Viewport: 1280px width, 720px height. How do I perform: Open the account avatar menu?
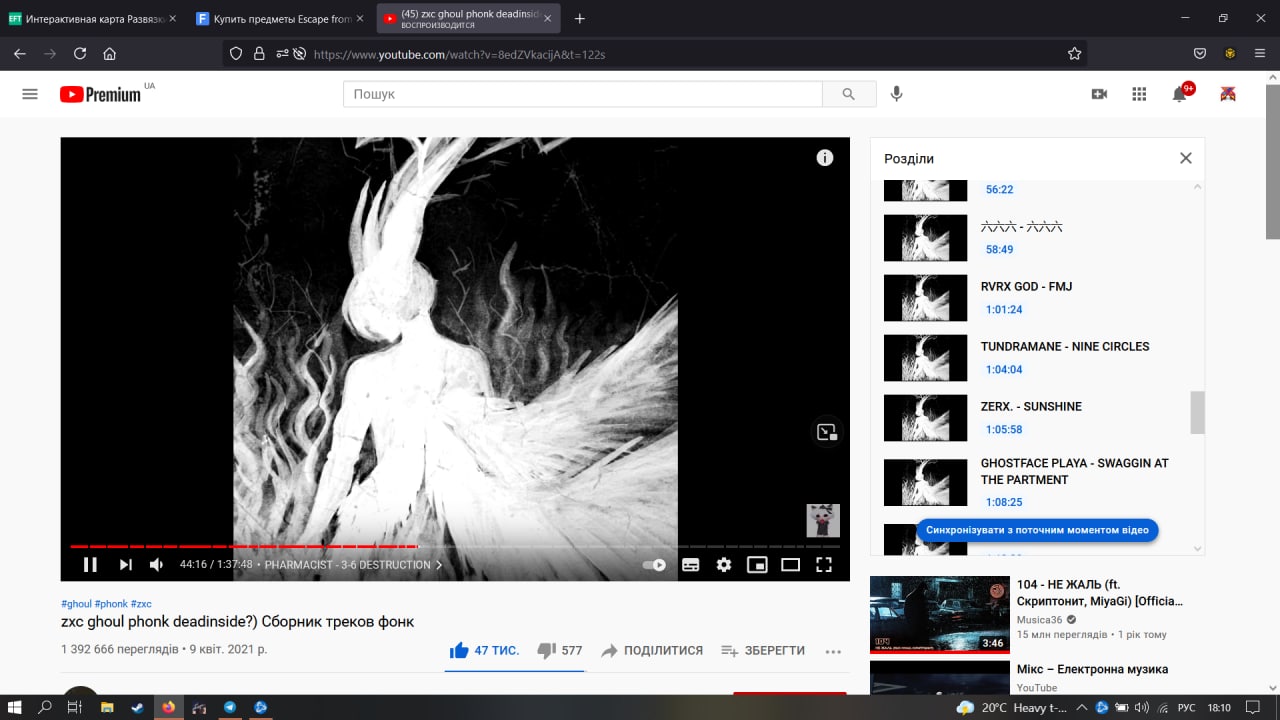tap(1228, 94)
